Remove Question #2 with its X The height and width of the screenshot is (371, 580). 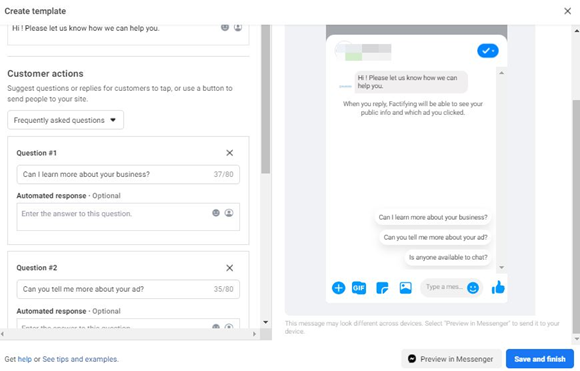tap(230, 268)
